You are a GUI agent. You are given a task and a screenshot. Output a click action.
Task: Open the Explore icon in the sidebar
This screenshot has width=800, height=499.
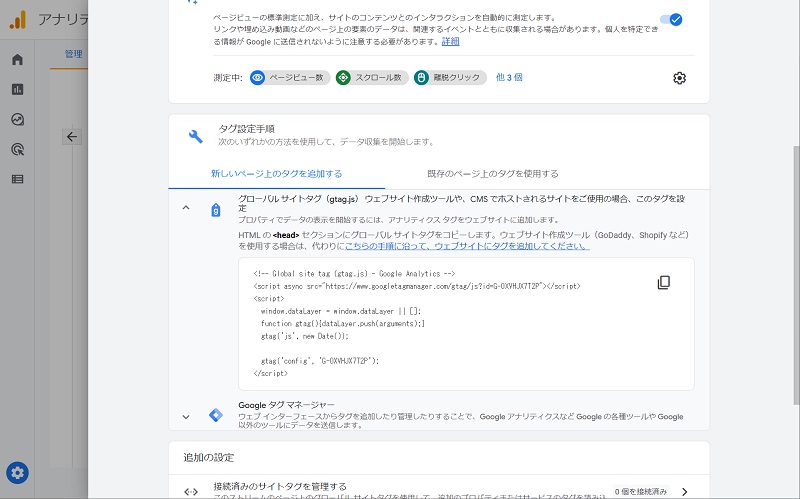(x=17, y=119)
